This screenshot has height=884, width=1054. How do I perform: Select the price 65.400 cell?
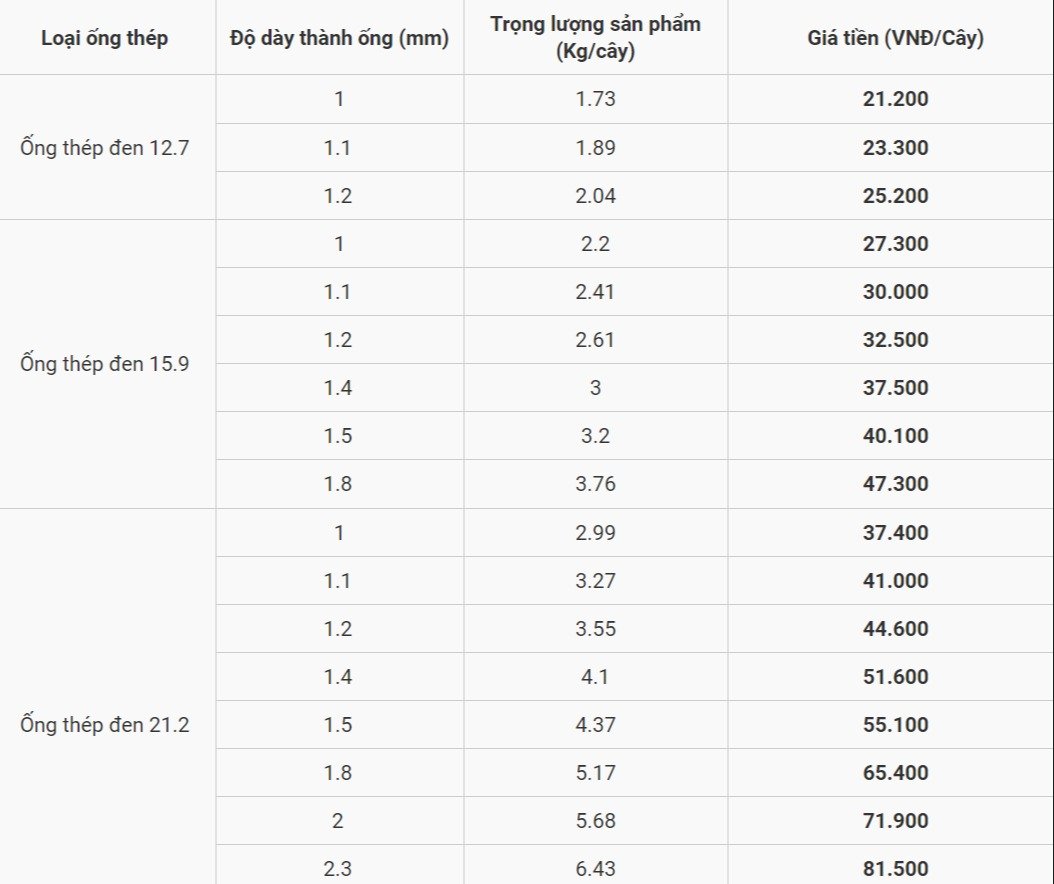click(x=895, y=772)
